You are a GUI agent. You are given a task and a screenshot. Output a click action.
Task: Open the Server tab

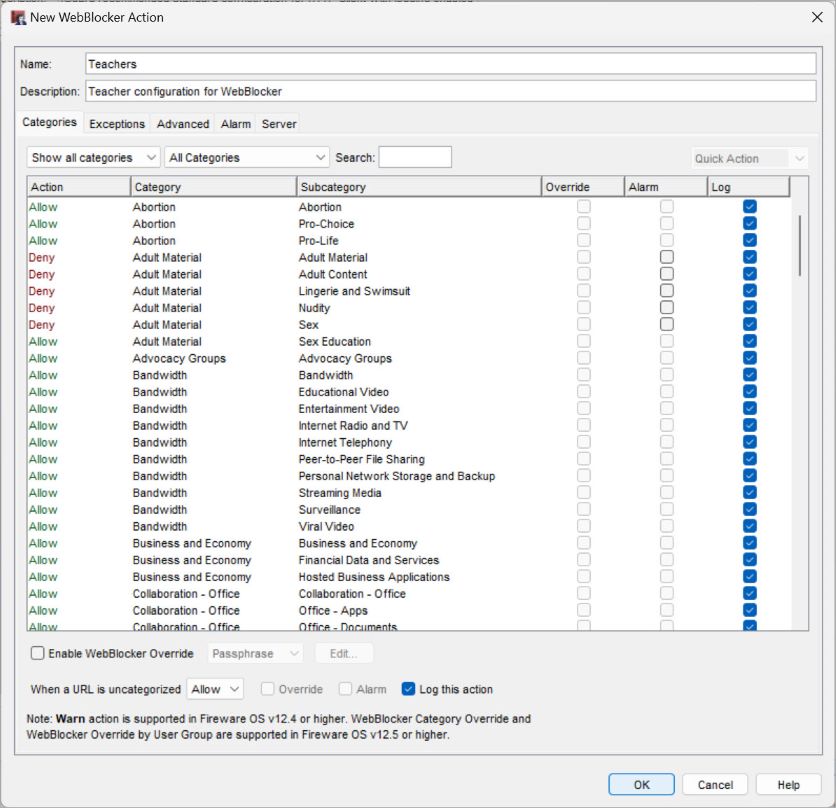point(279,124)
